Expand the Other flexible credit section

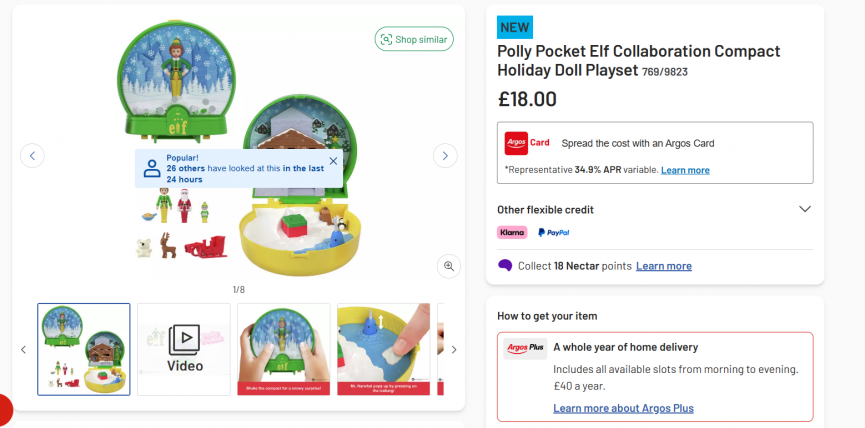click(805, 209)
